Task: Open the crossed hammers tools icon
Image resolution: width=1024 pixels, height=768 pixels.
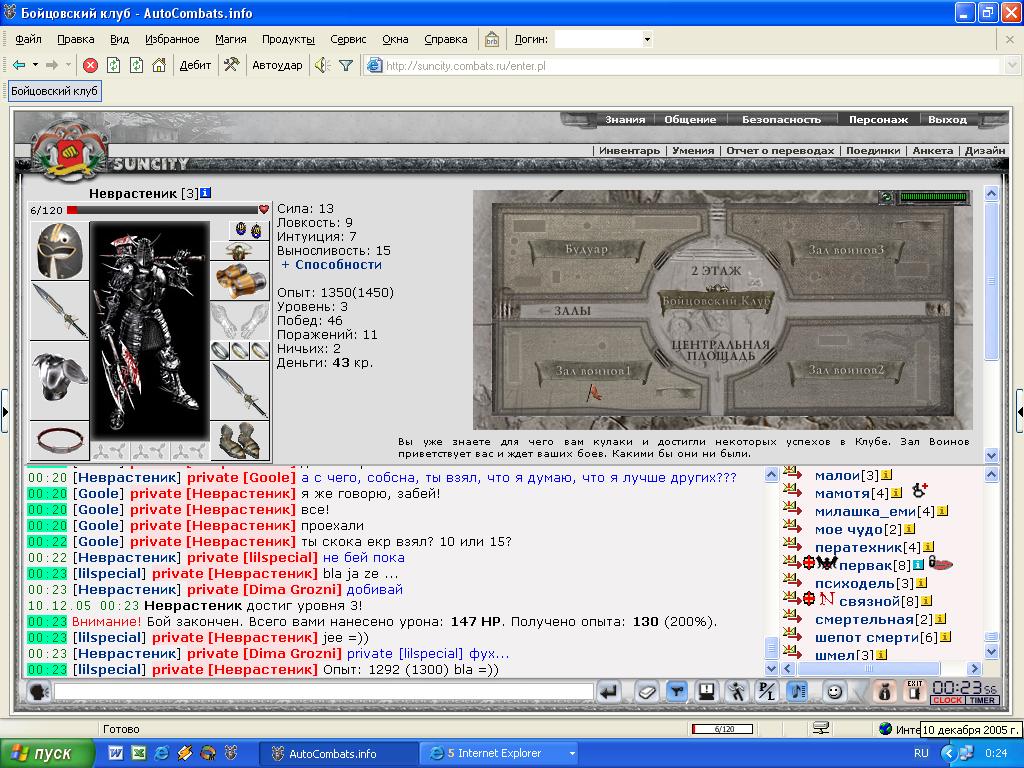Action: [232, 65]
